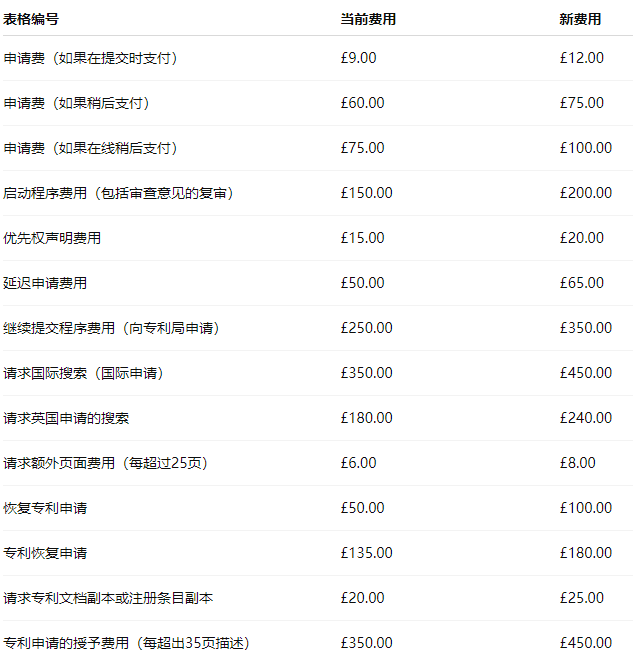Select the £65.00 new fee cell
This screenshot has width=633, height=671.
coord(581,283)
